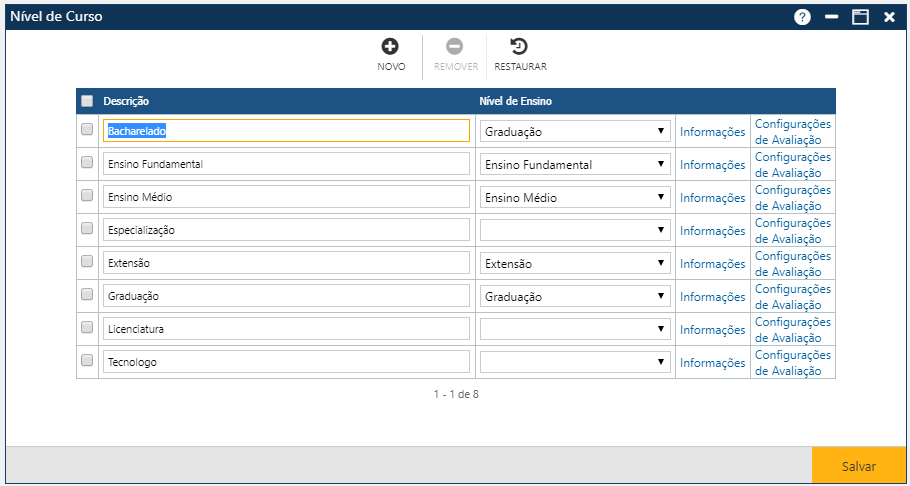This screenshot has width=910, height=486.
Task: Click the Novo plus icon
Action: (x=391, y=46)
